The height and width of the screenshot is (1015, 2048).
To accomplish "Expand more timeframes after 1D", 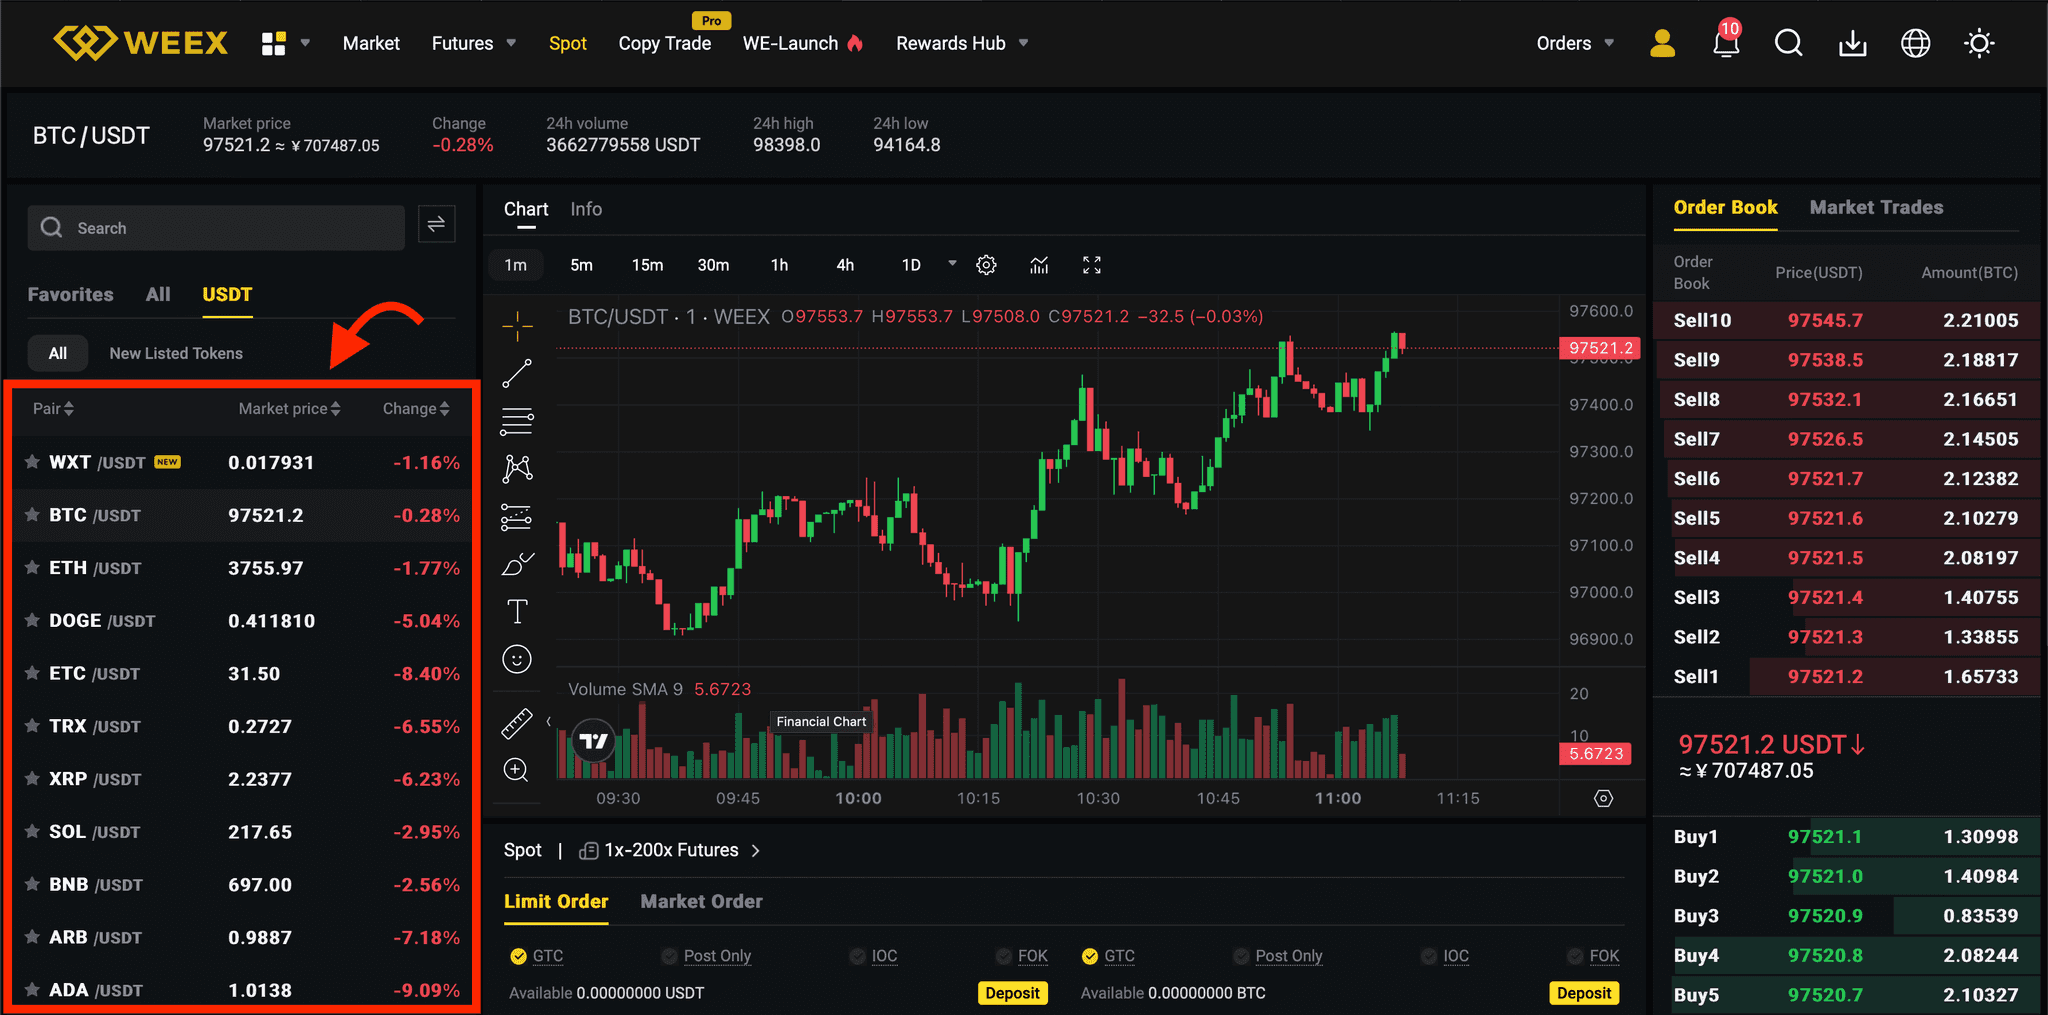I will 952,264.
